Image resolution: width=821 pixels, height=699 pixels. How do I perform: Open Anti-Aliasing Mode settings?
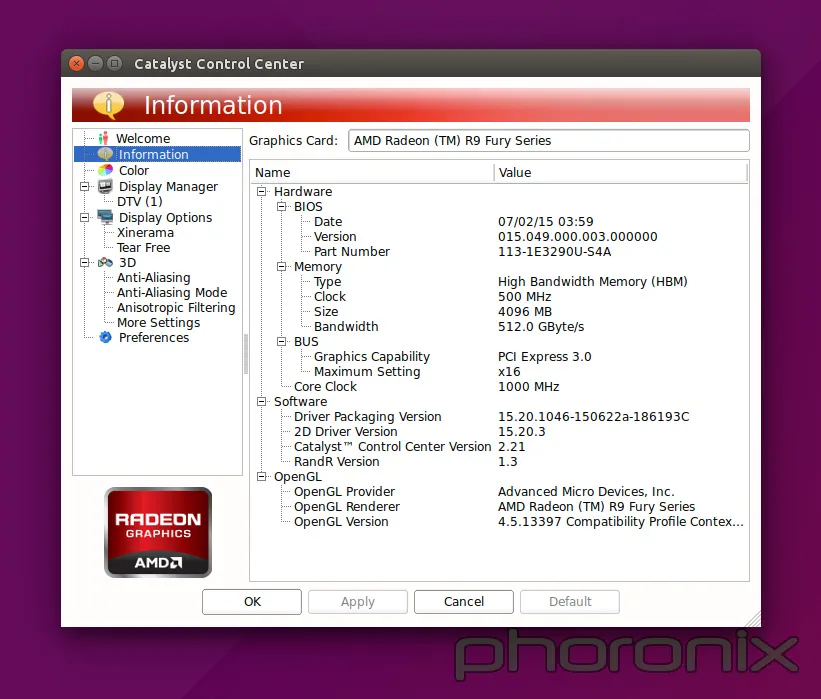(172, 292)
